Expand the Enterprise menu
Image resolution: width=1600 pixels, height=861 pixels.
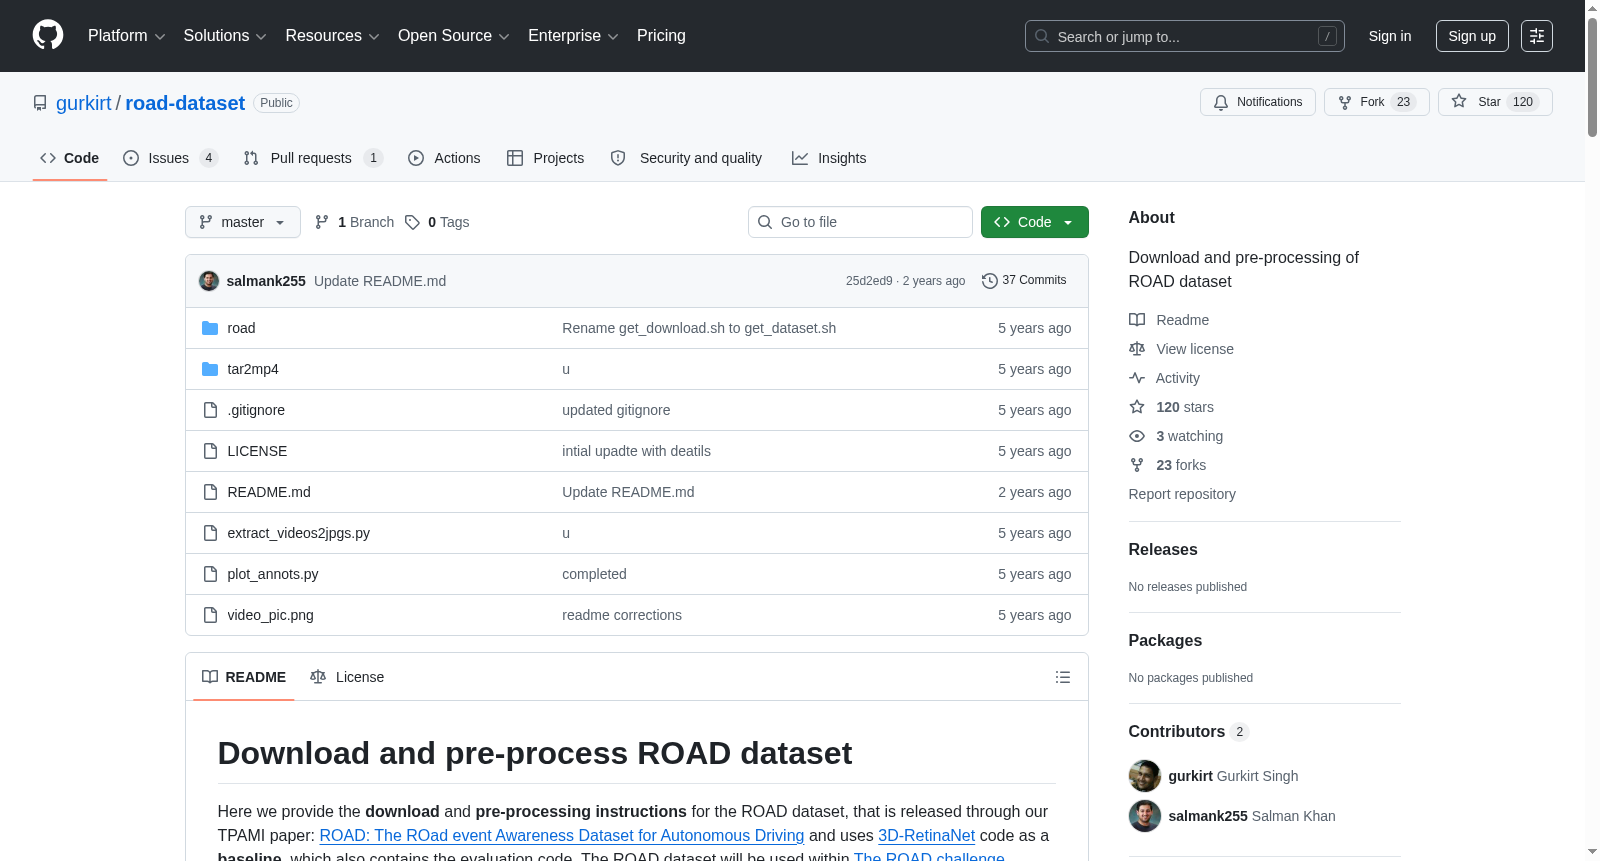click(573, 36)
